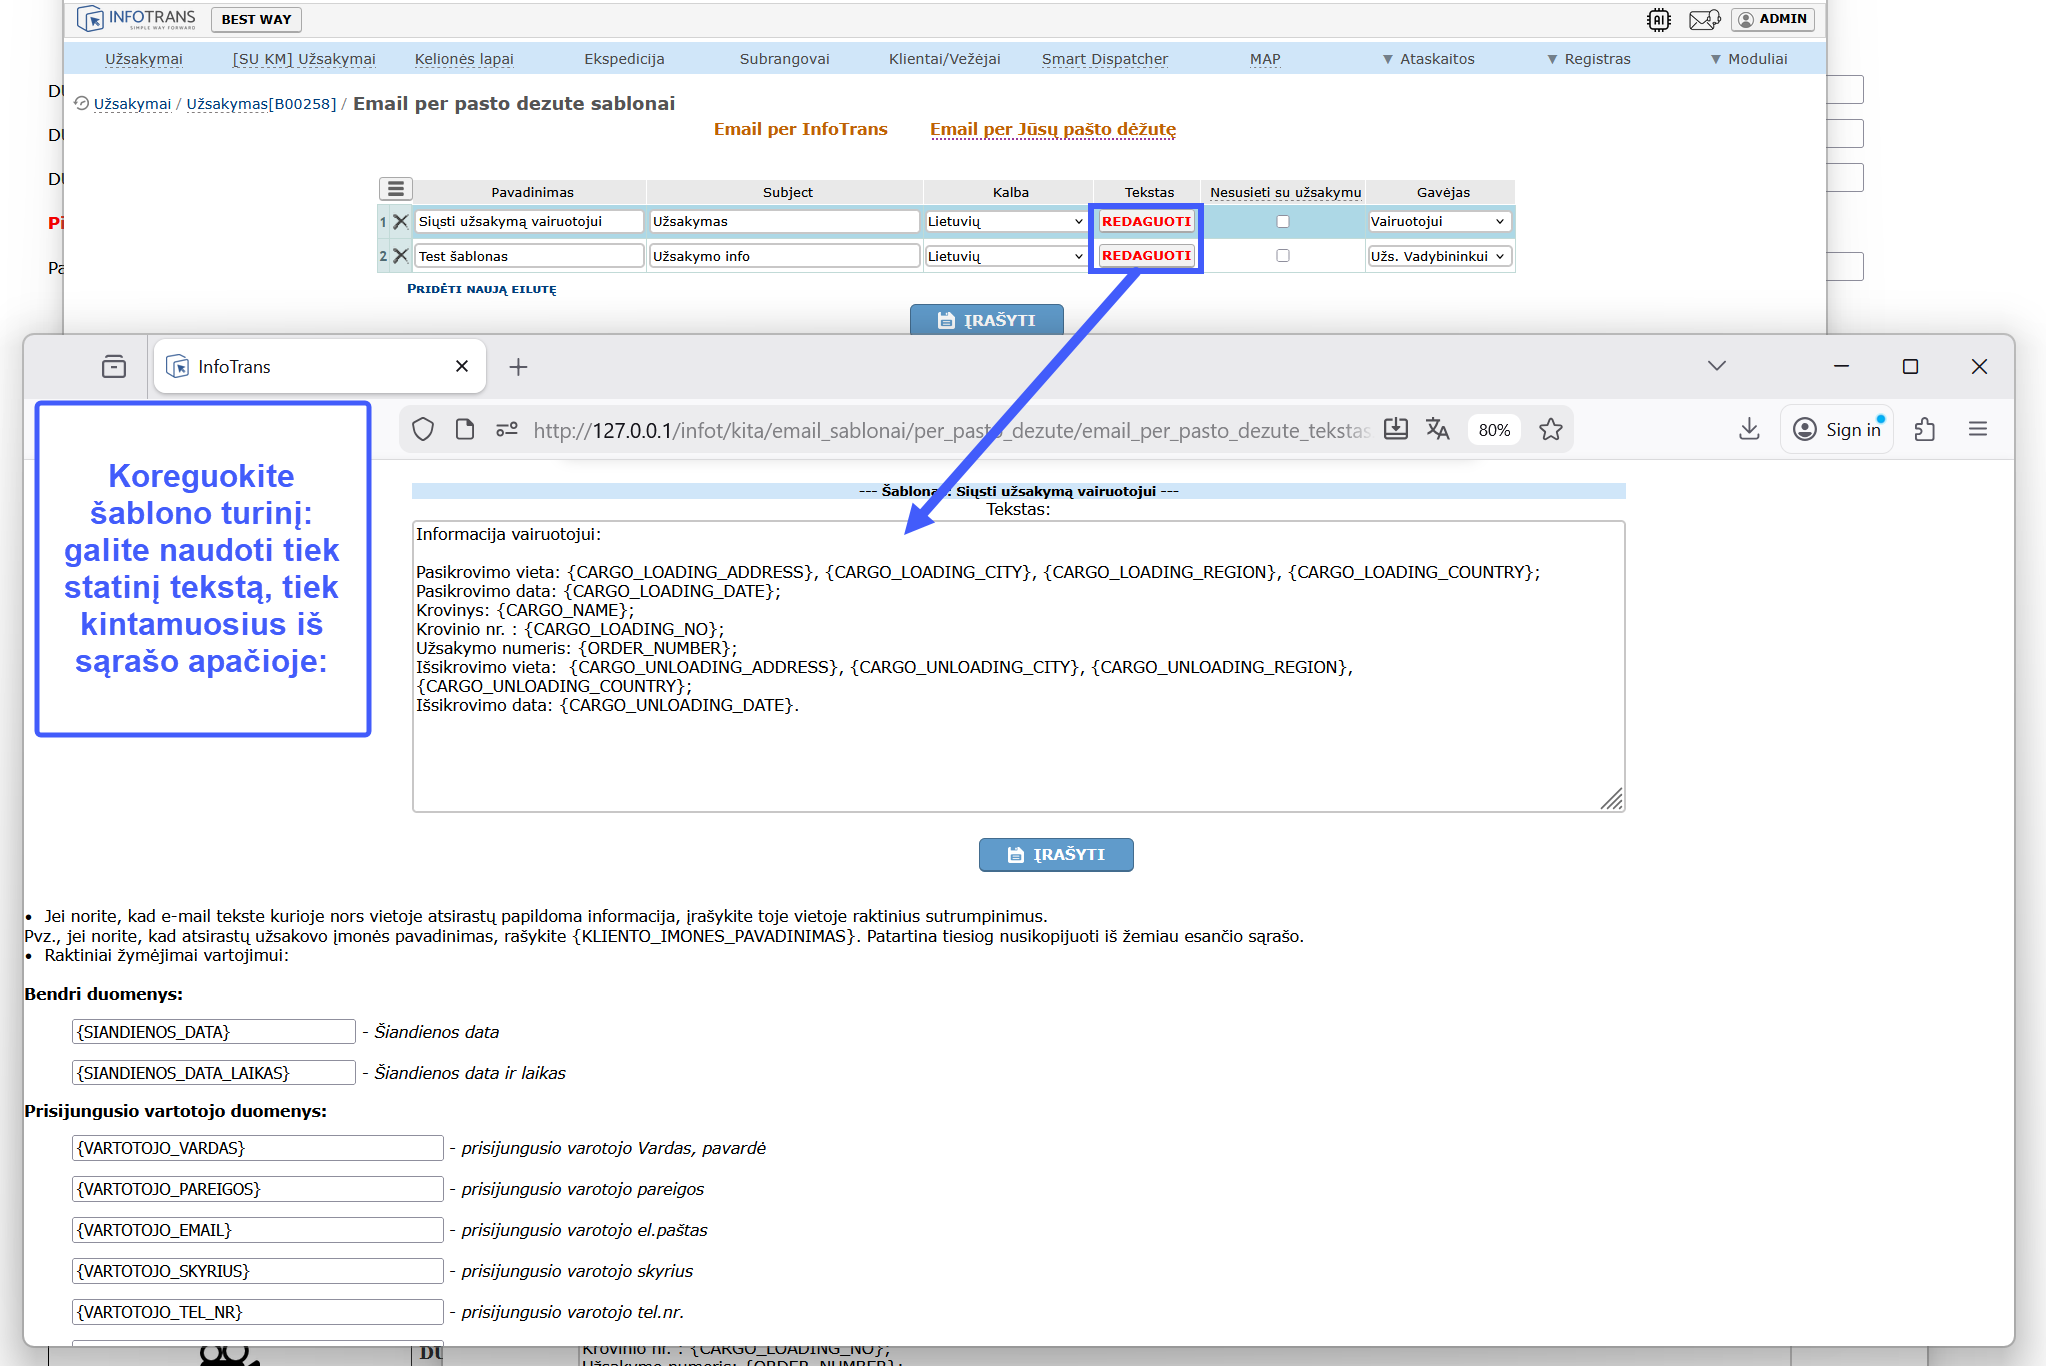Open Smart Dispatcher menu item
Screen dimensions: 2046x1366
[x=1105, y=59]
